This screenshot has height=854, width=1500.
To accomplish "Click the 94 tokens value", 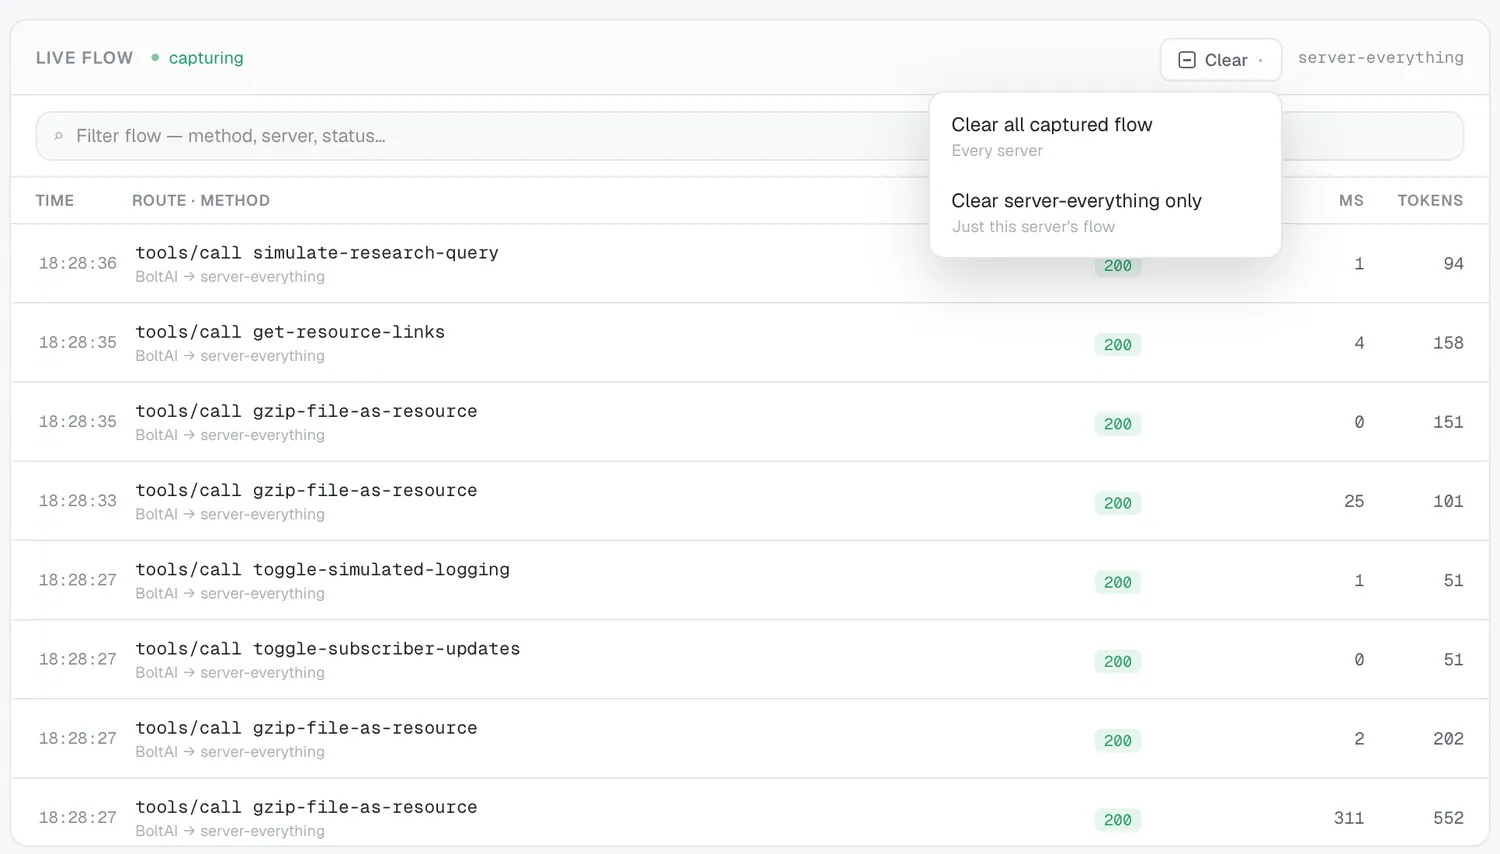I will pyautogui.click(x=1453, y=264).
